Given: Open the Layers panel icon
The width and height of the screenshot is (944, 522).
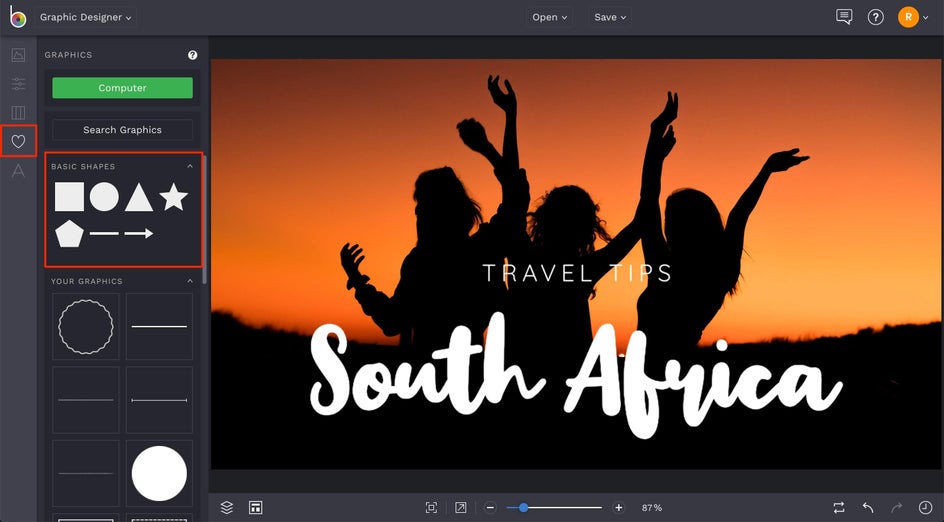Looking at the screenshot, I should click(x=227, y=508).
